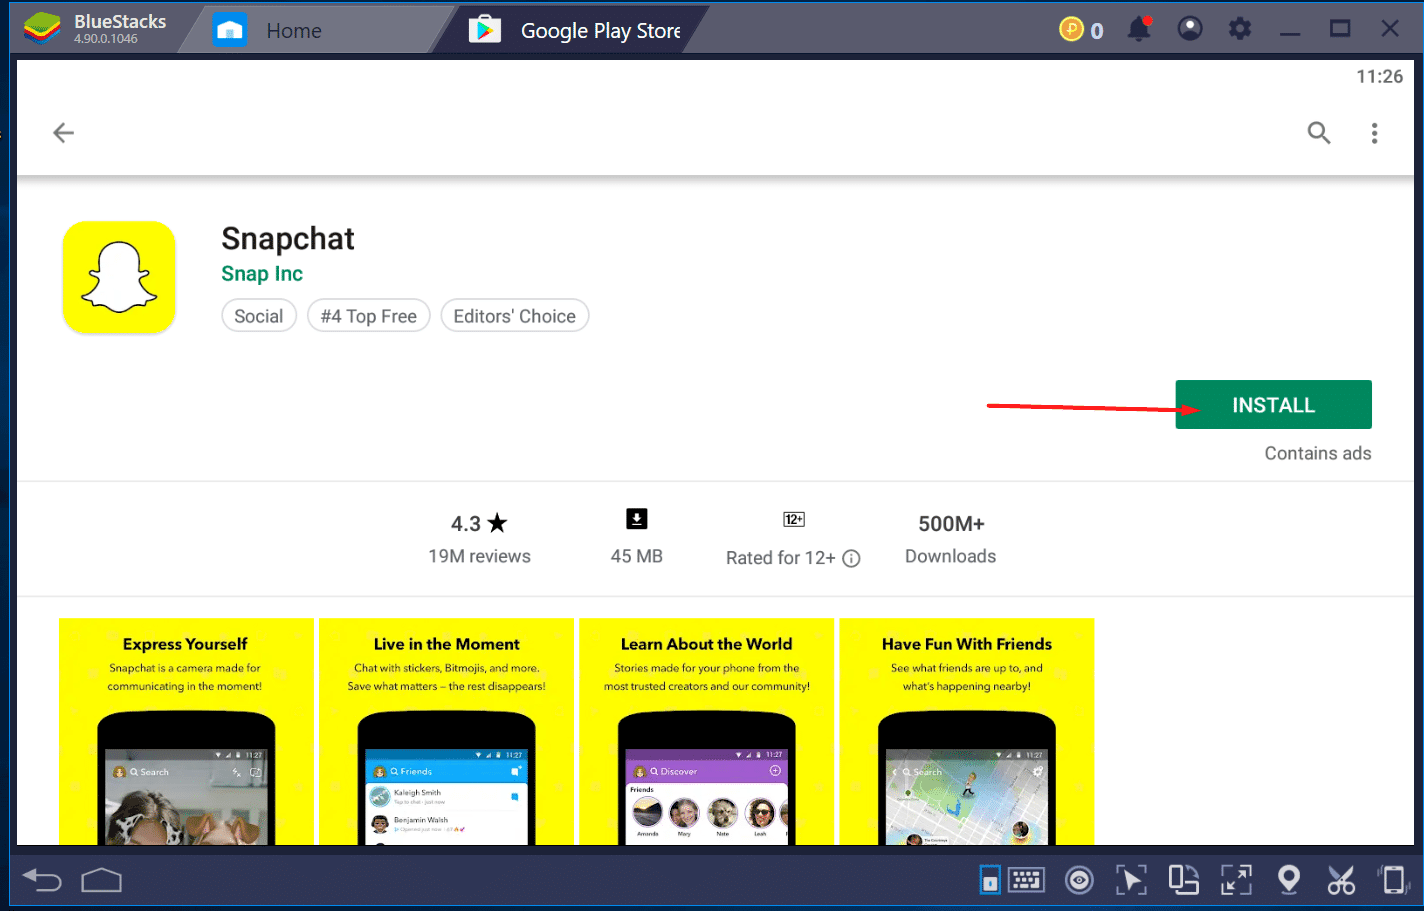
Task: Click the 45 MB download size icon
Action: (x=637, y=519)
